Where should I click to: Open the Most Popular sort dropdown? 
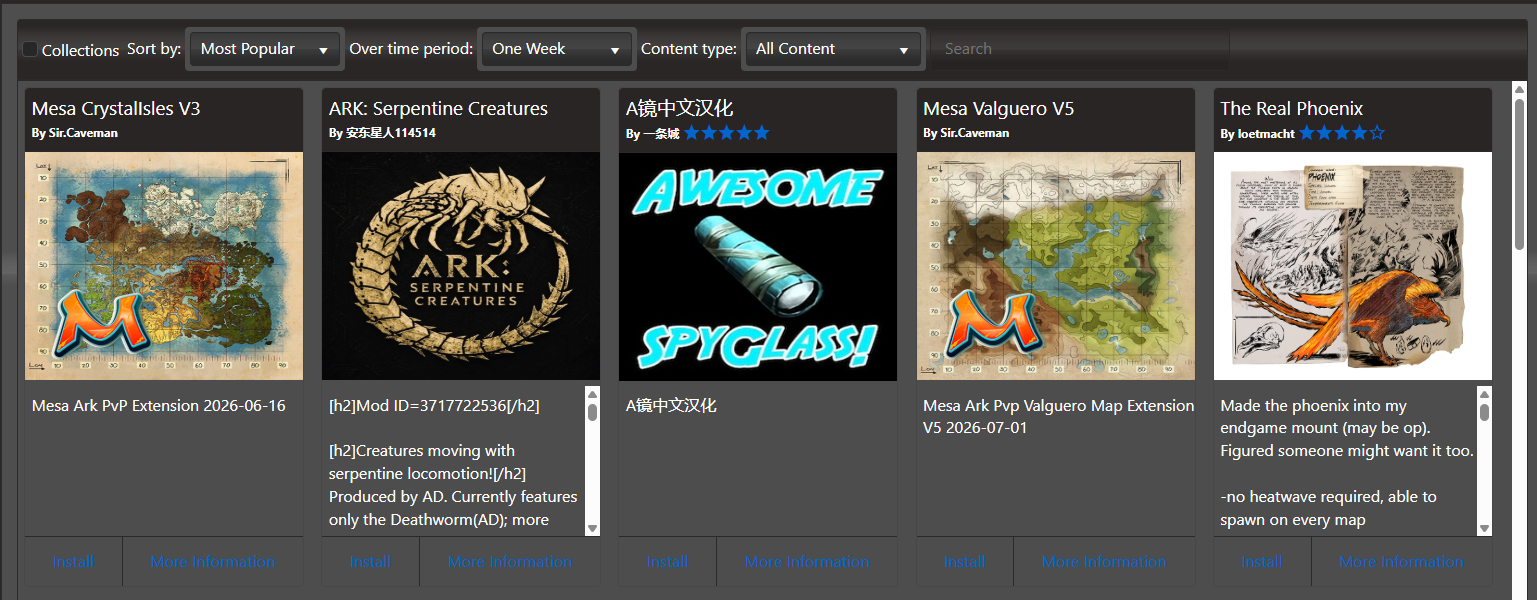coord(265,49)
